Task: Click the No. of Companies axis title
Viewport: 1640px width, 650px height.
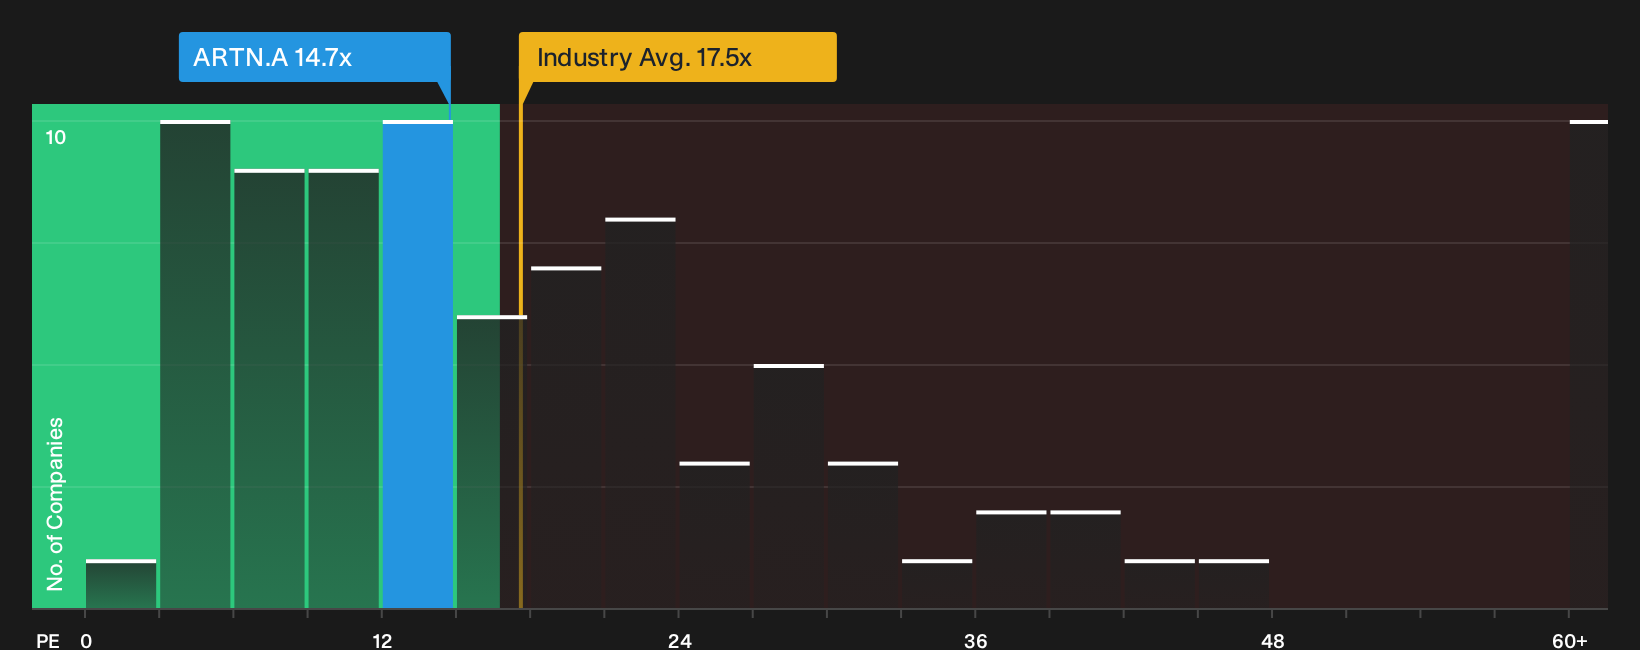Action: (x=55, y=504)
